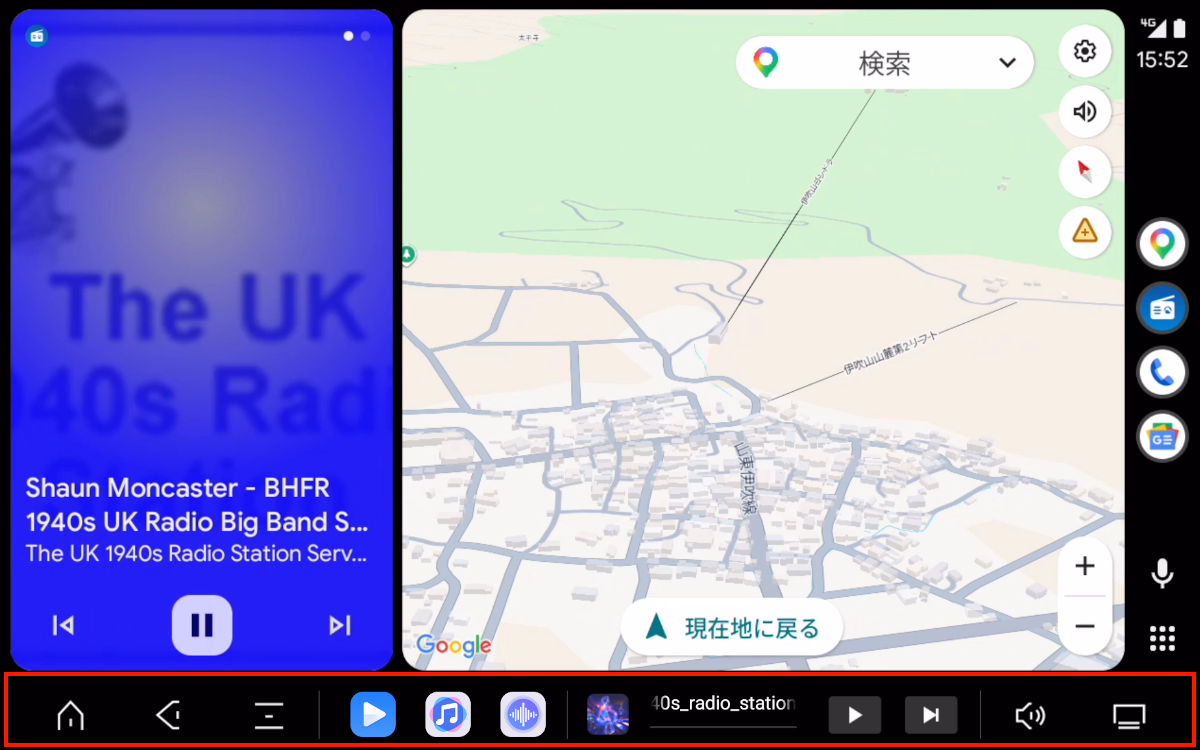
Task: Open the phone app in the sidebar
Action: tap(1162, 371)
